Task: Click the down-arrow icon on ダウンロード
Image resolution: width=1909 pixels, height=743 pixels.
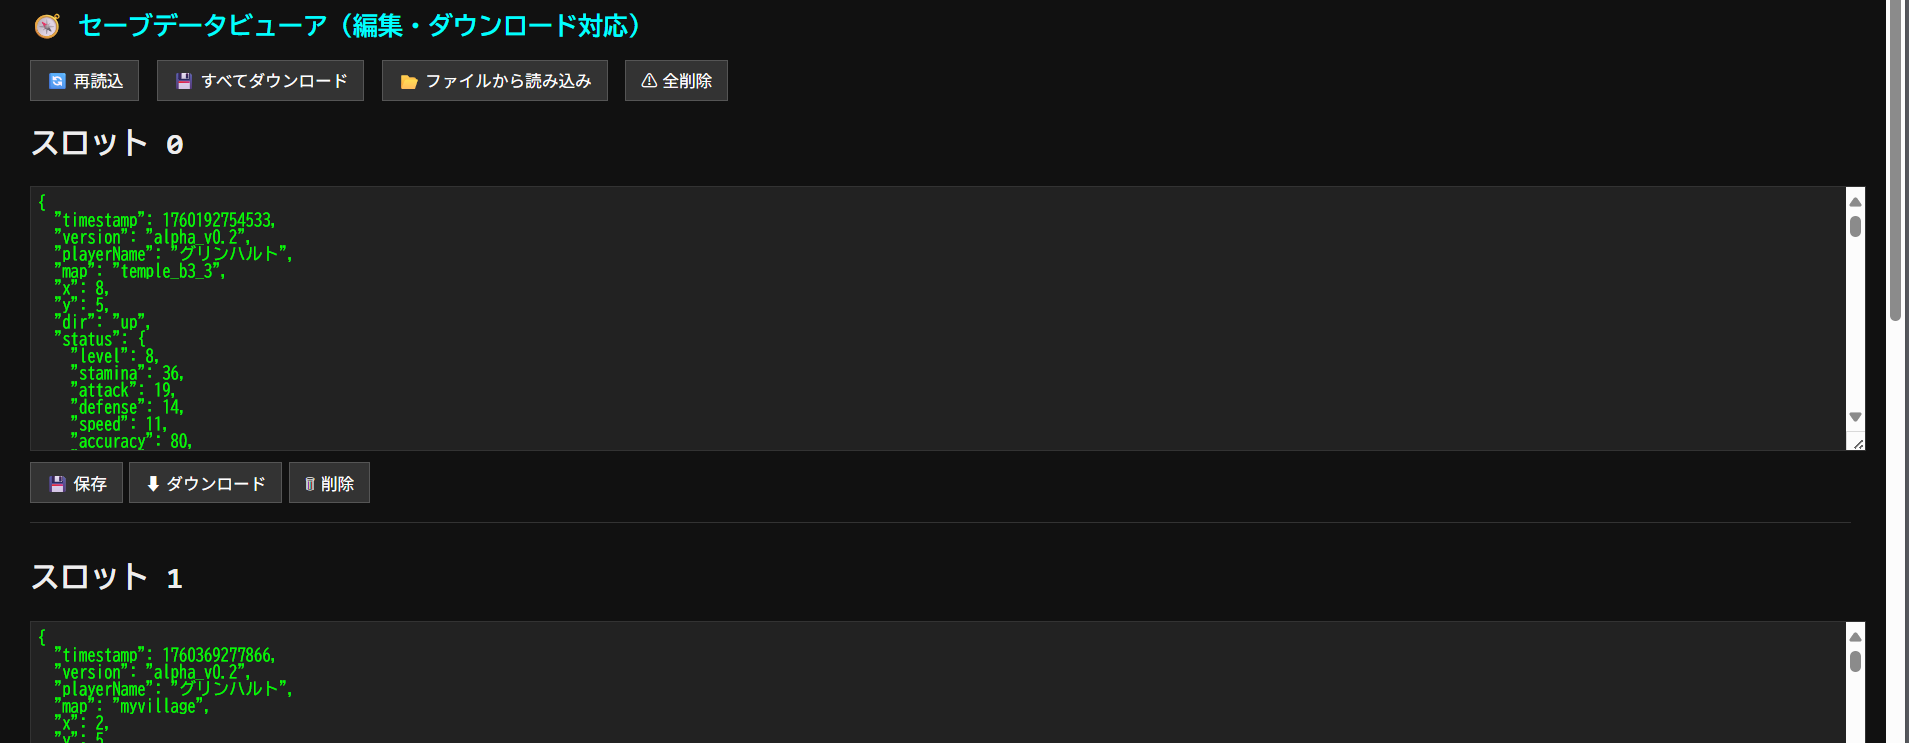Action: coord(153,484)
